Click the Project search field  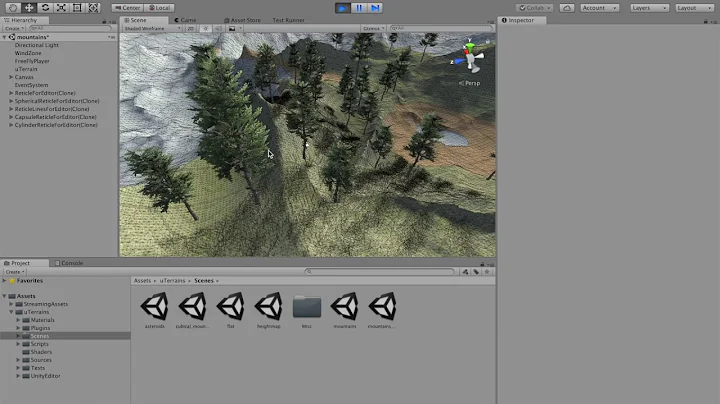(x=380, y=272)
